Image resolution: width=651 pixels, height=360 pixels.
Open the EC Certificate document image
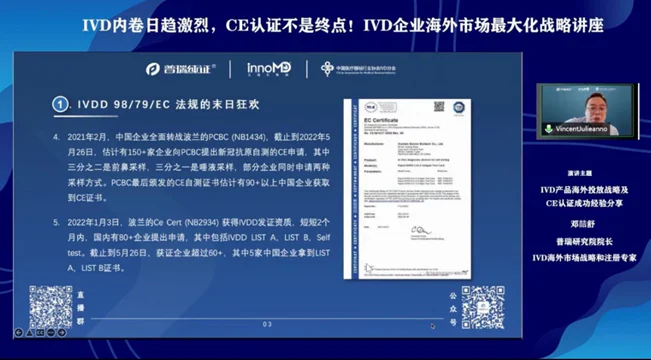pyautogui.click(x=407, y=189)
